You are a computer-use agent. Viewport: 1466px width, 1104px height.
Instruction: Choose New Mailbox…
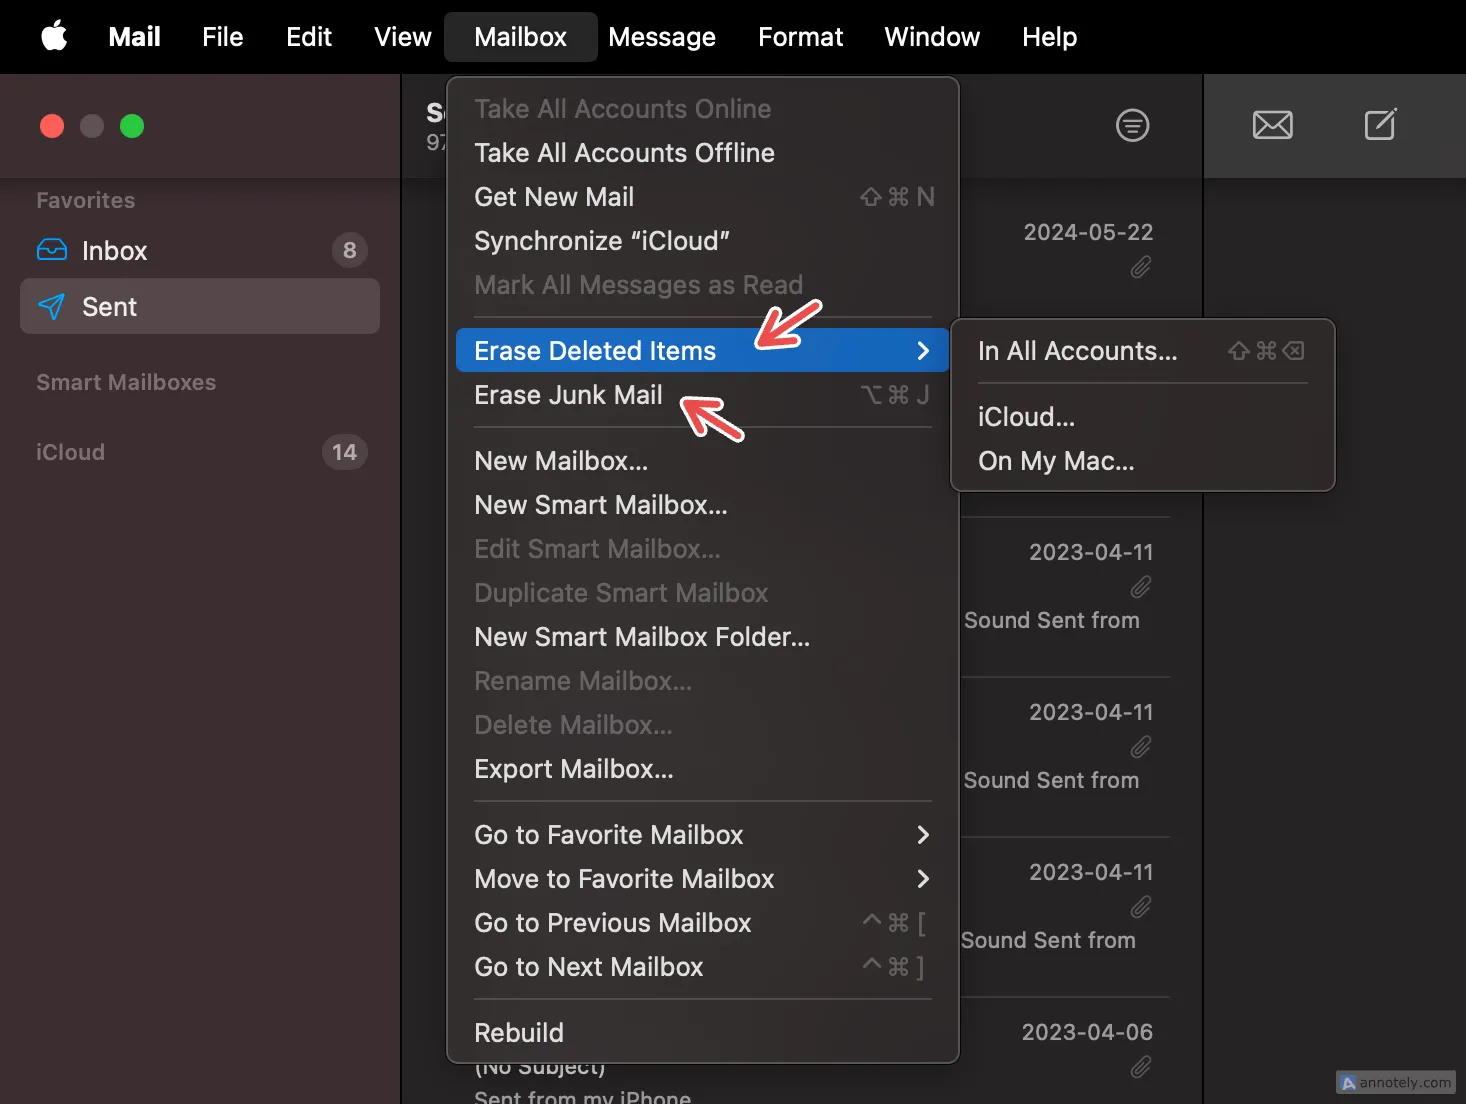[x=702, y=461]
